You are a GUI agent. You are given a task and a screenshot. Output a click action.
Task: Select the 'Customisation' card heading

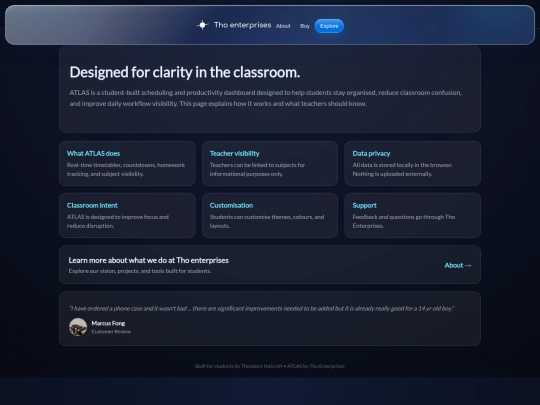pyautogui.click(x=231, y=206)
